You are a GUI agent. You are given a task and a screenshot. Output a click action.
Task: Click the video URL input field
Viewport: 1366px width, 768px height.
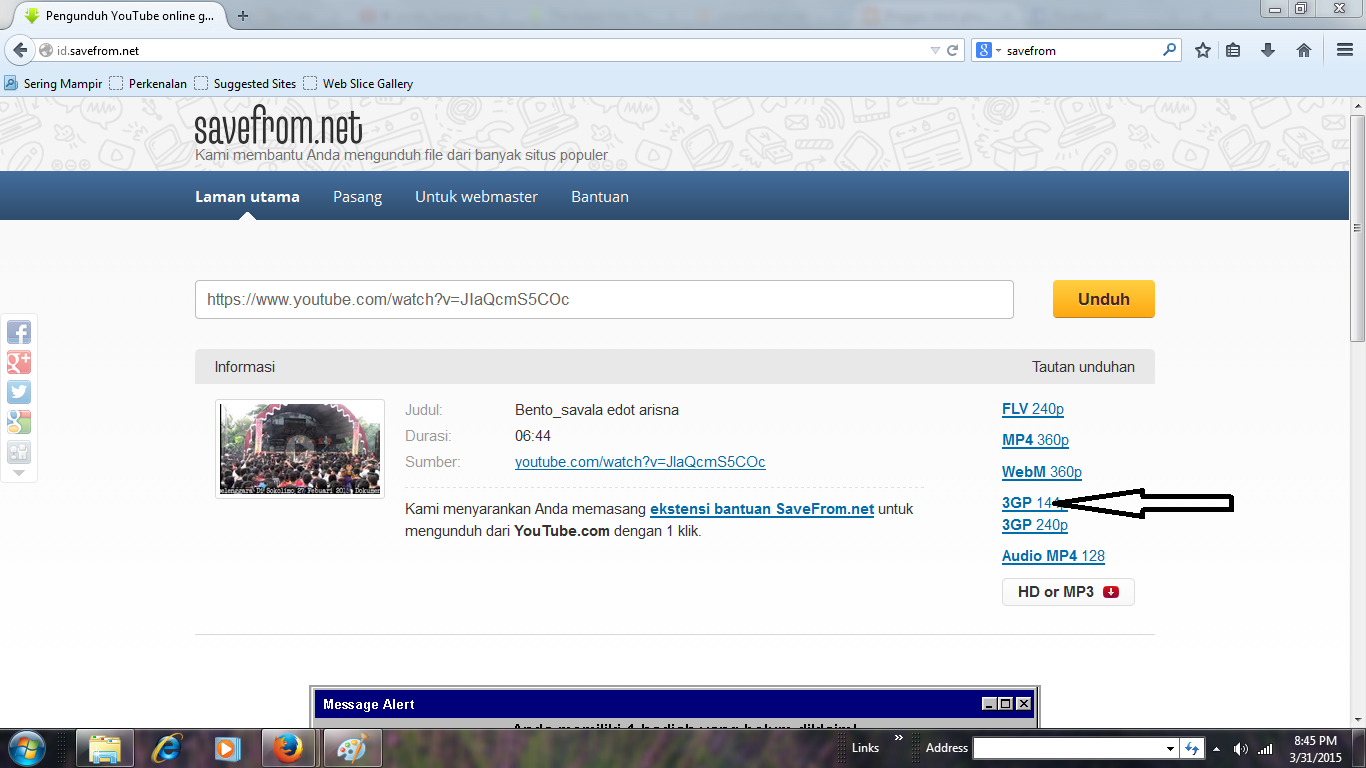(x=604, y=299)
